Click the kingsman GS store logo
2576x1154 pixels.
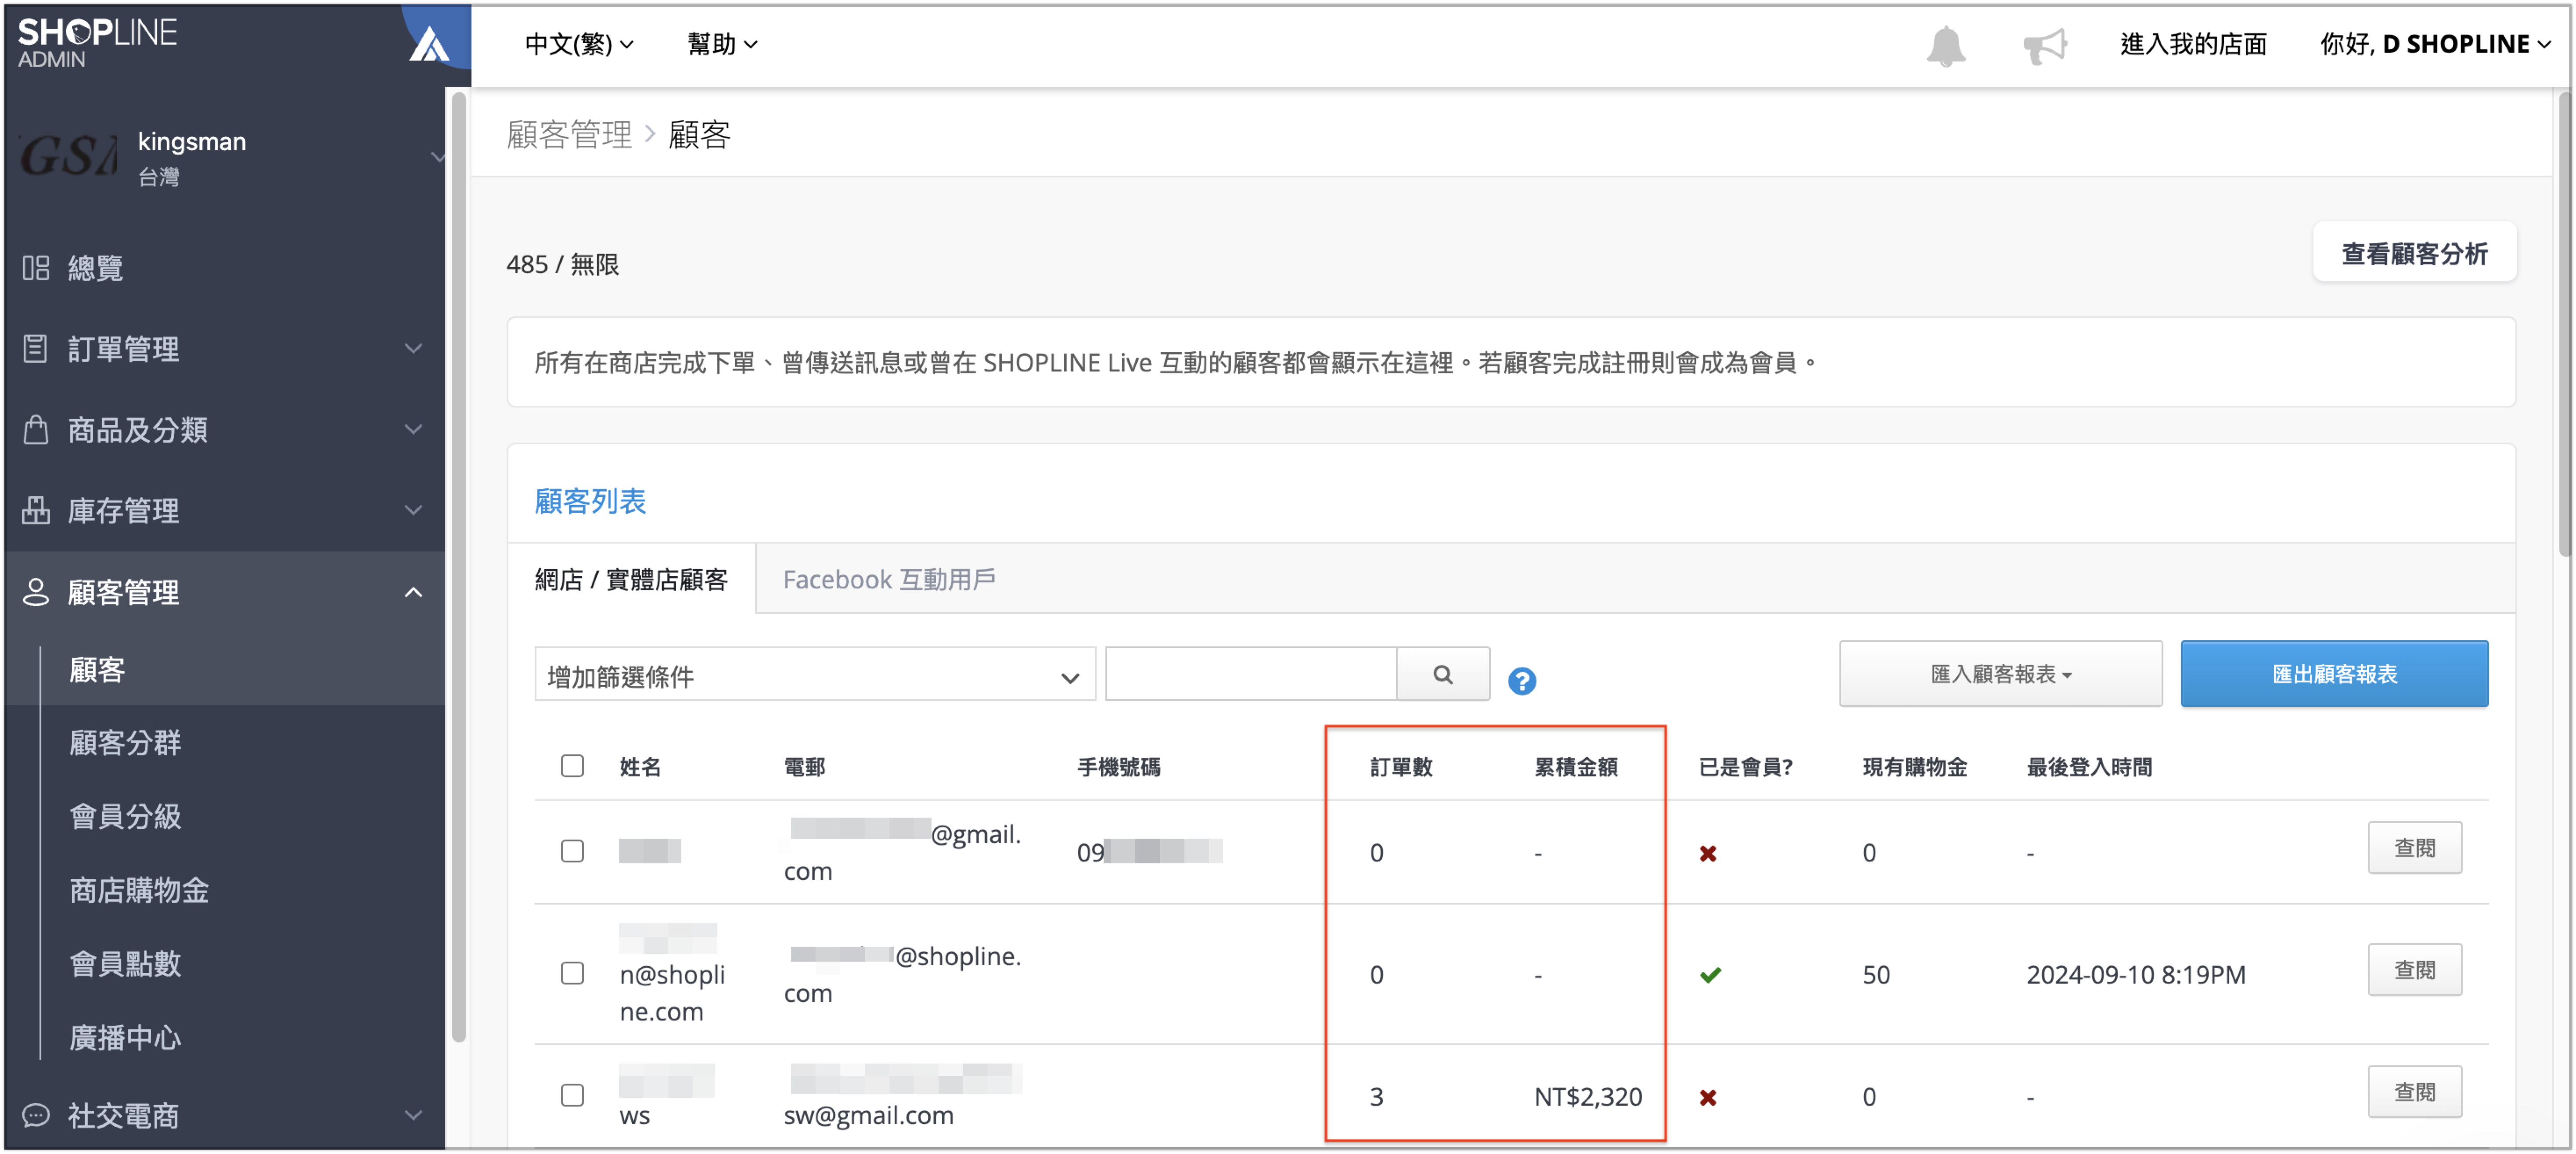[x=68, y=155]
